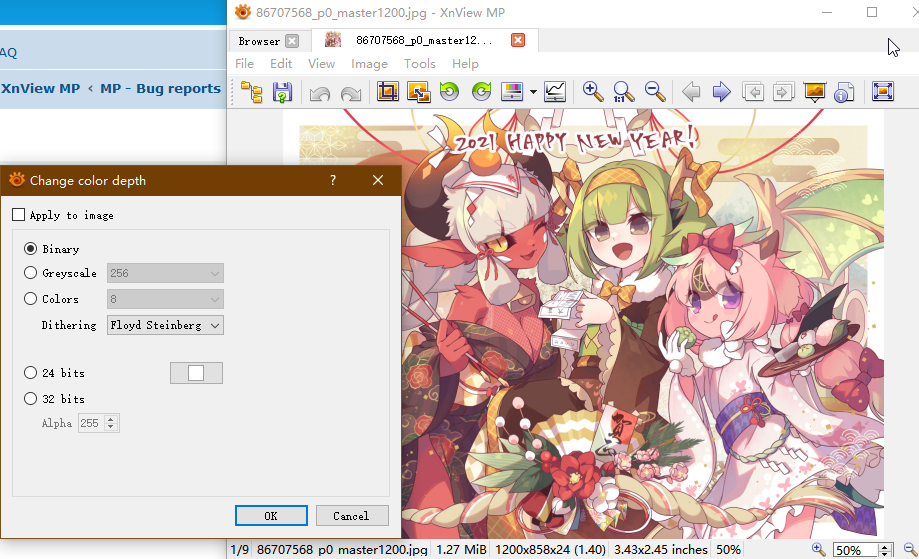Select the Greyscale radio option
Screen dimensions: 919x559
pos(30,273)
